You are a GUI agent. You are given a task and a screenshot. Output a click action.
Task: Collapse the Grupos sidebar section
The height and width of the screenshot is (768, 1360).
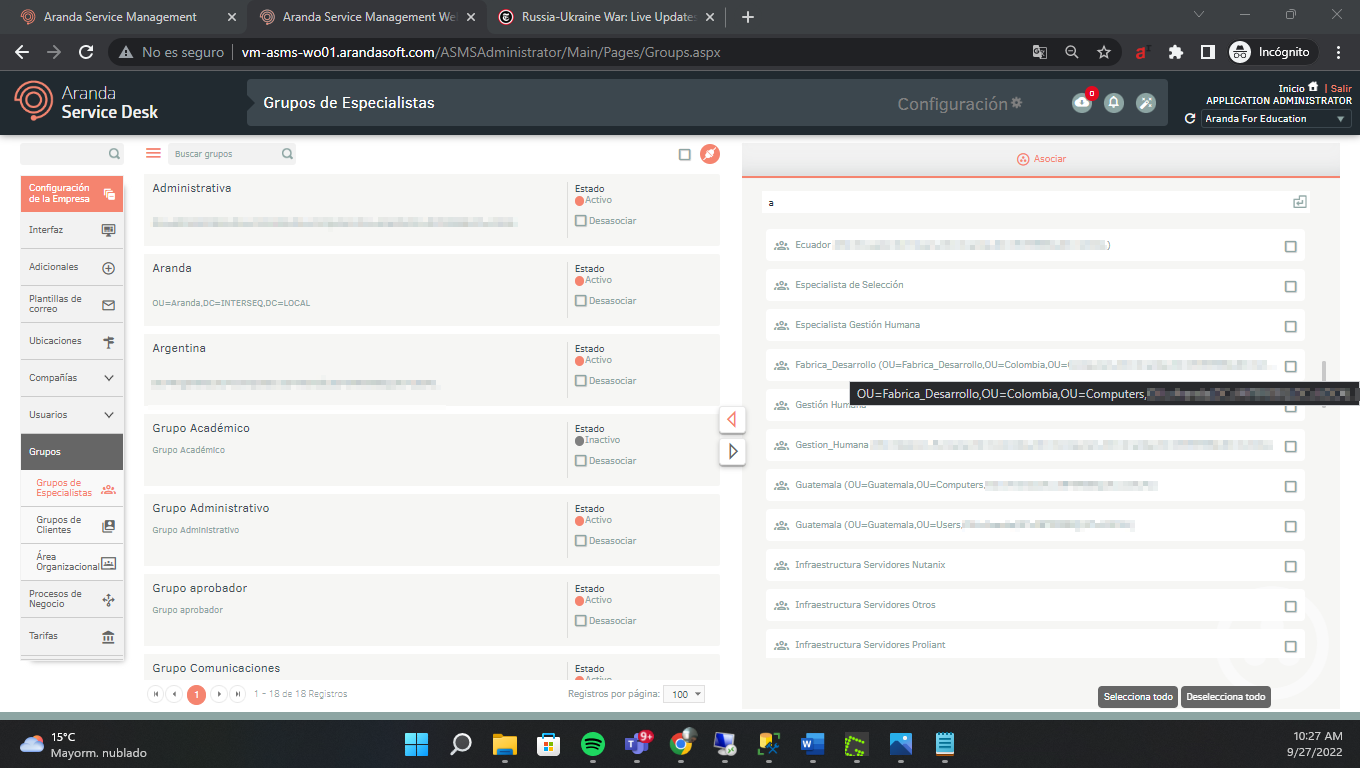72,452
